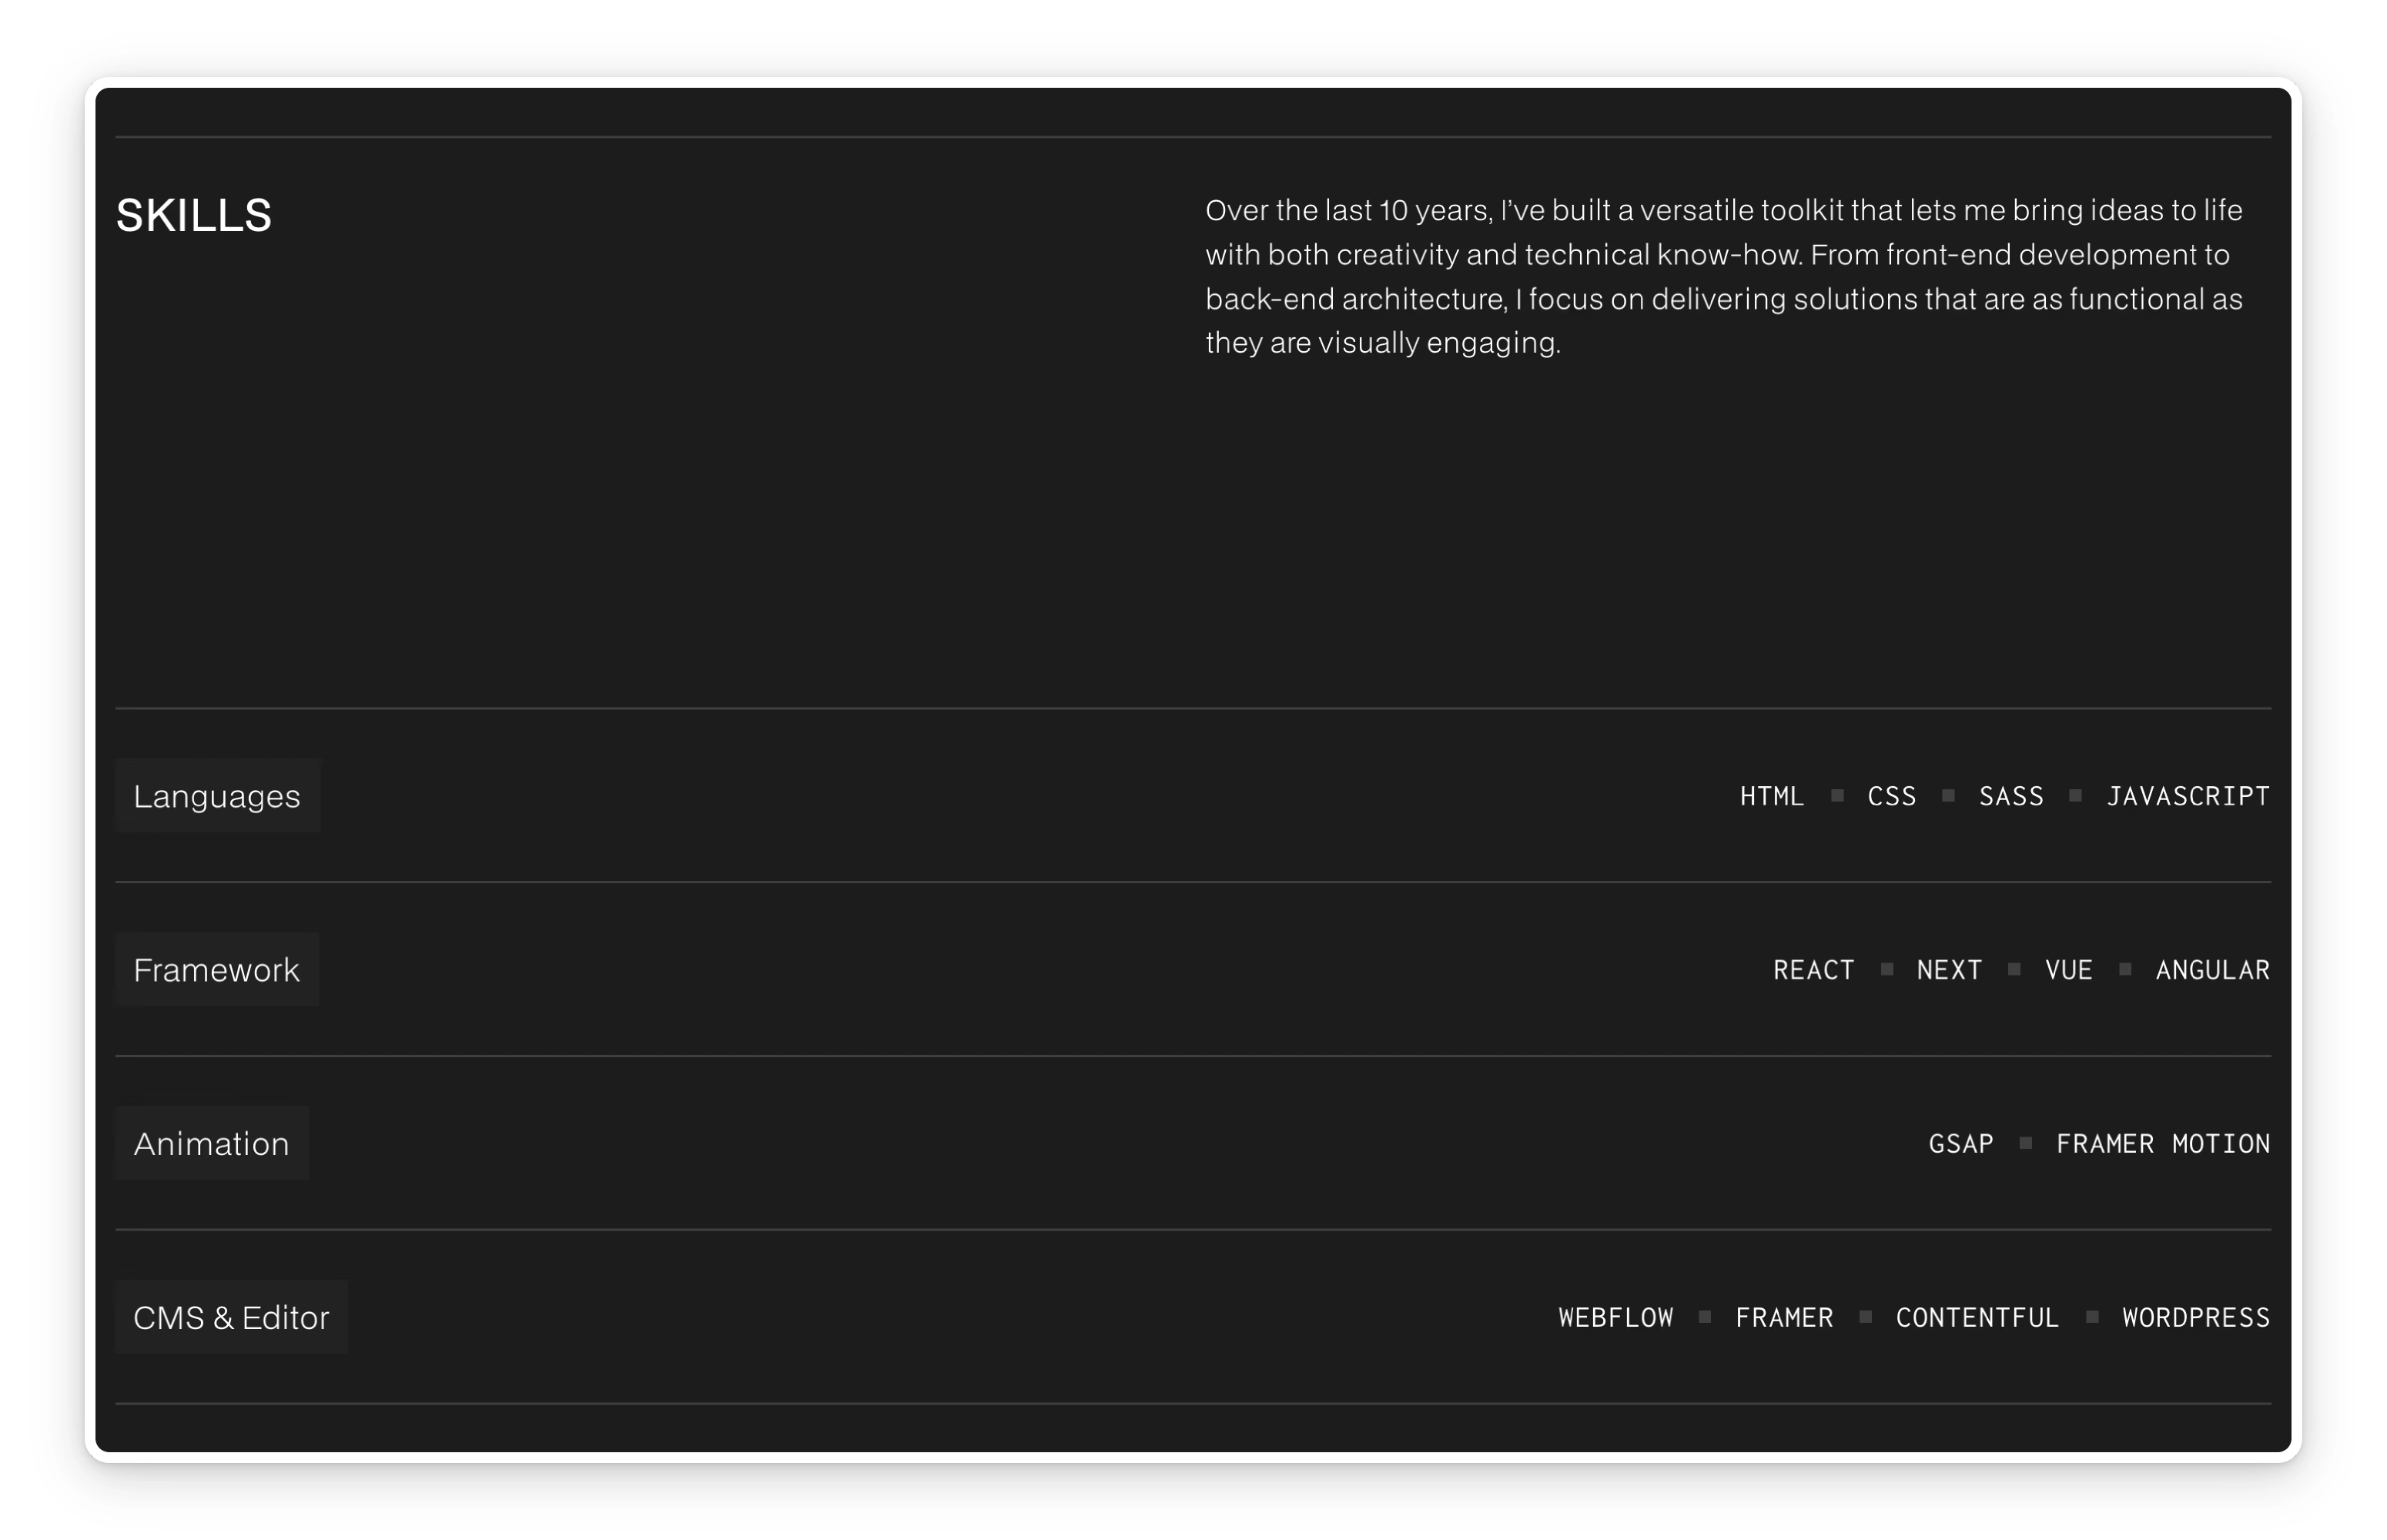This screenshot has height=1540, width=2387.
Task: Click the SKILLS section heading
Action: (194, 216)
